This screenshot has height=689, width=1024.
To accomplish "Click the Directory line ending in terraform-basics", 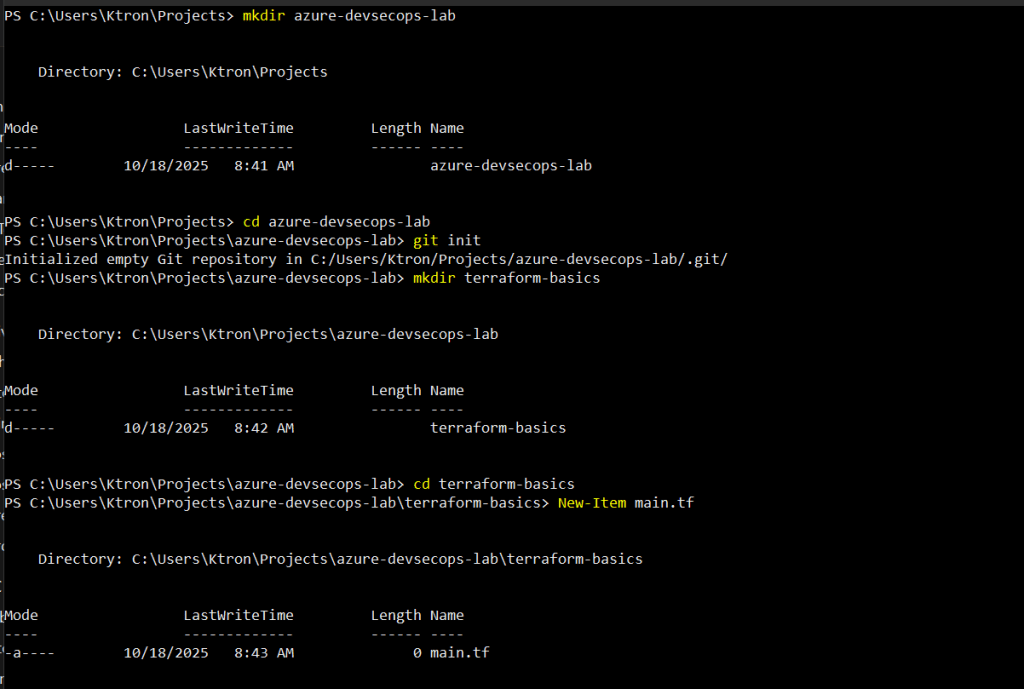I will pos(340,559).
